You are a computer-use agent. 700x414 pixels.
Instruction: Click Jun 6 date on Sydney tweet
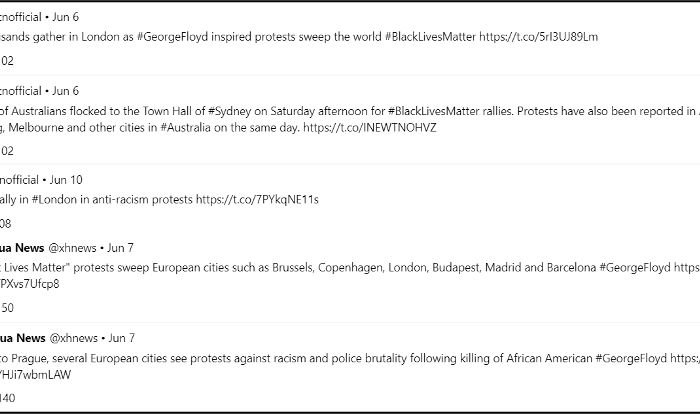click(66, 91)
